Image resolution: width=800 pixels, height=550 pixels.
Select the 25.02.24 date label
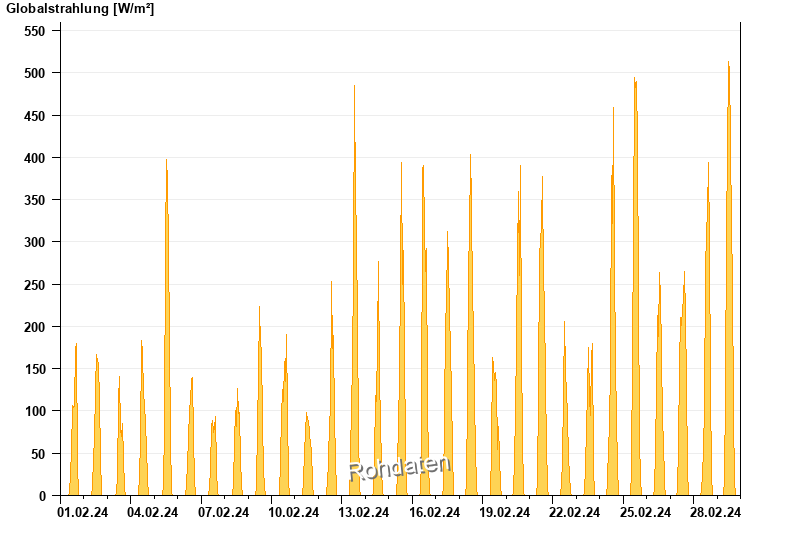[646, 513]
